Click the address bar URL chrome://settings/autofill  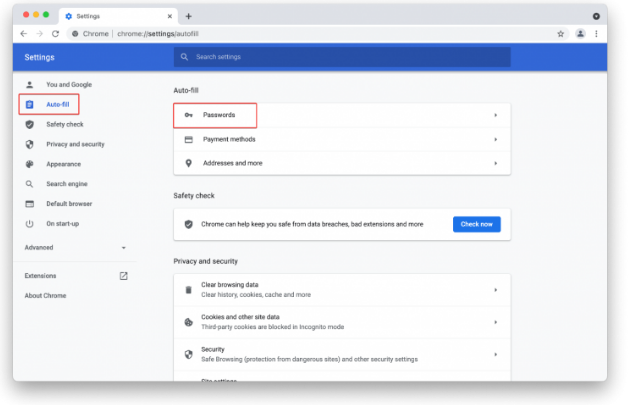[x=158, y=34]
